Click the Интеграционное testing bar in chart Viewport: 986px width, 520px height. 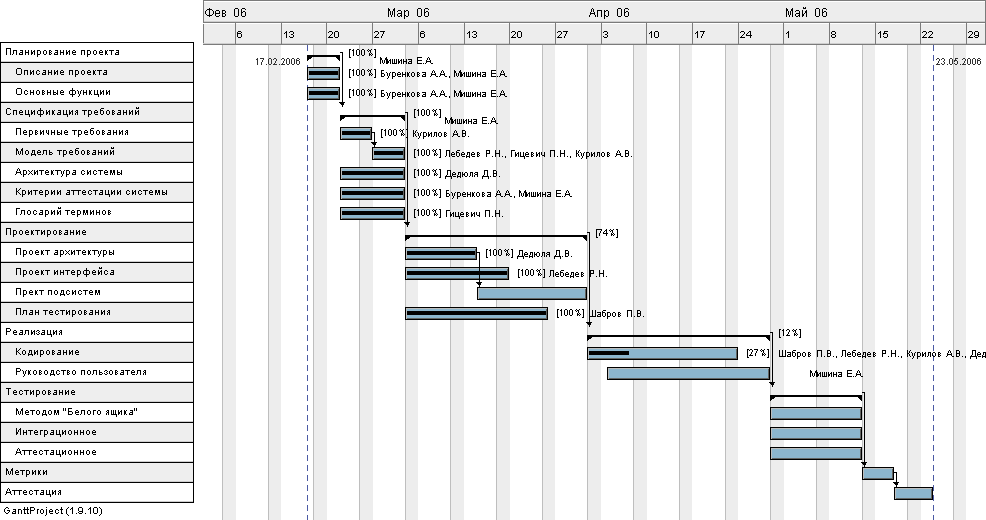point(815,433)
